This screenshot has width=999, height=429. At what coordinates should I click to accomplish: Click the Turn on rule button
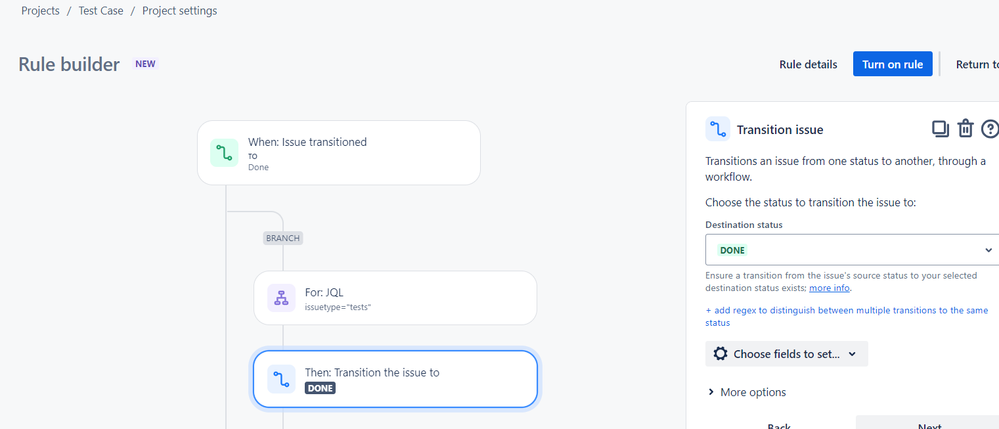pyautogui.click(x=893, y=64)
